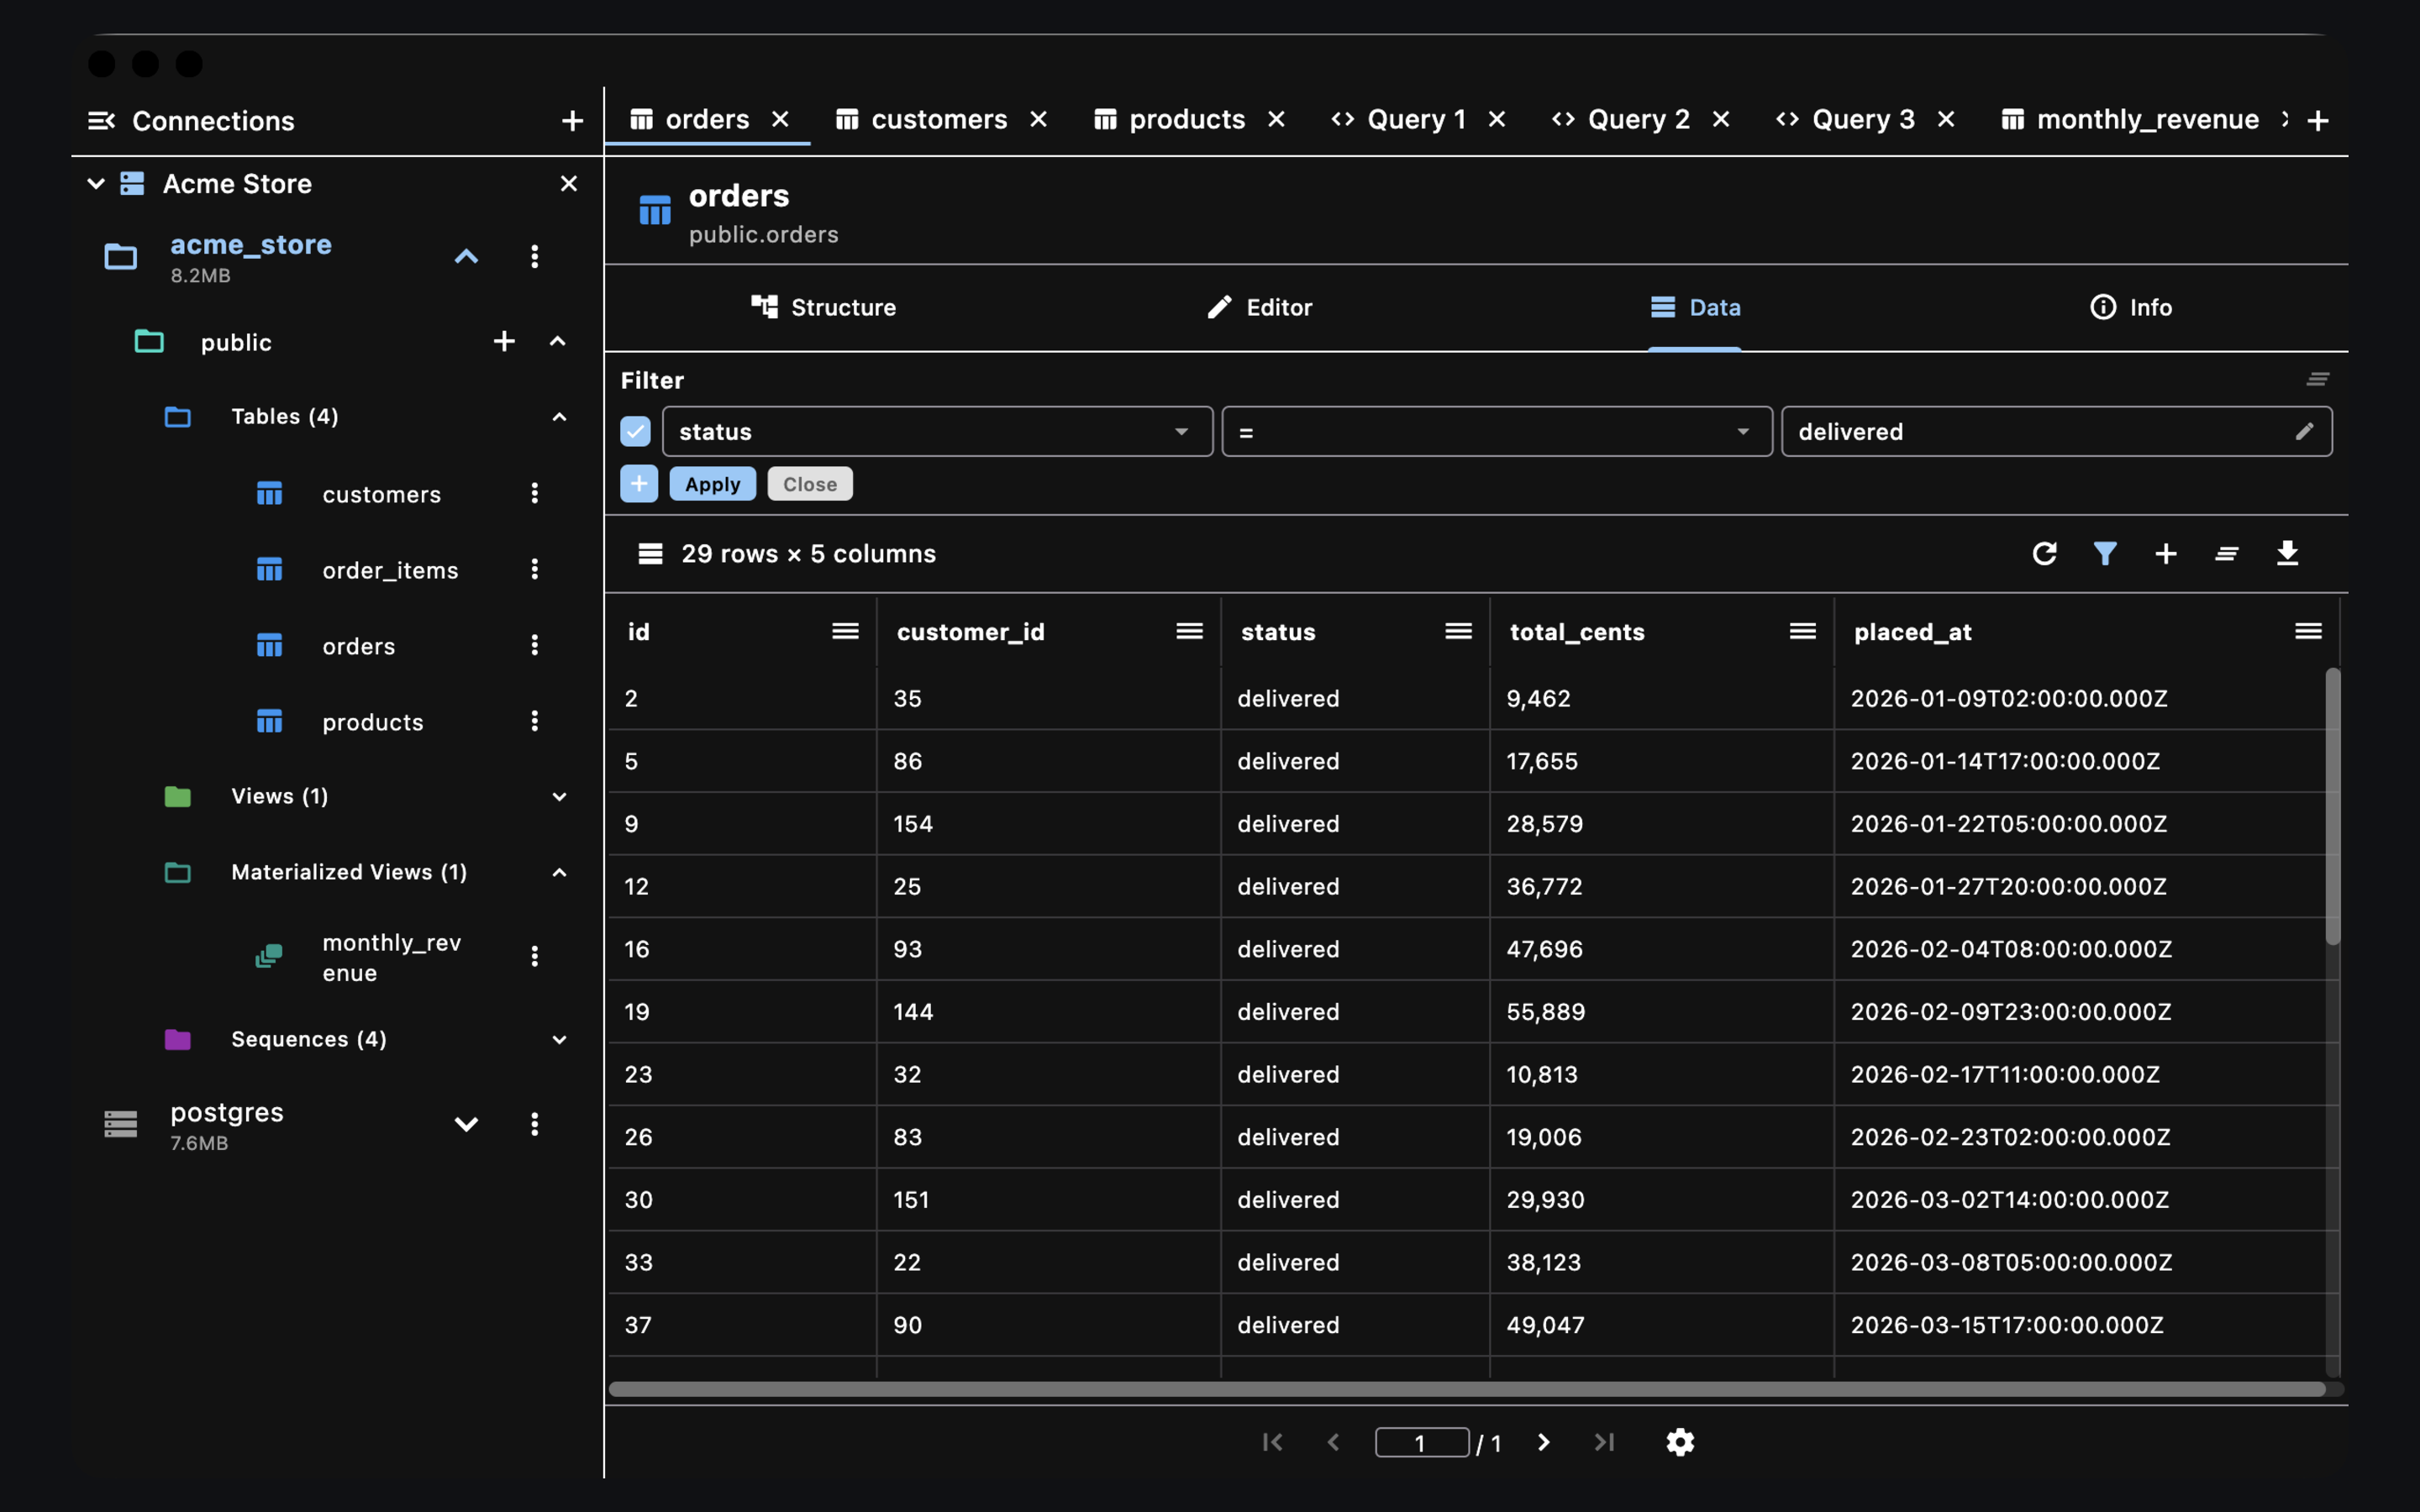Collapse the Connections sidebar
Viewport: 2420px width, 1512px height.
click(101, 121)
